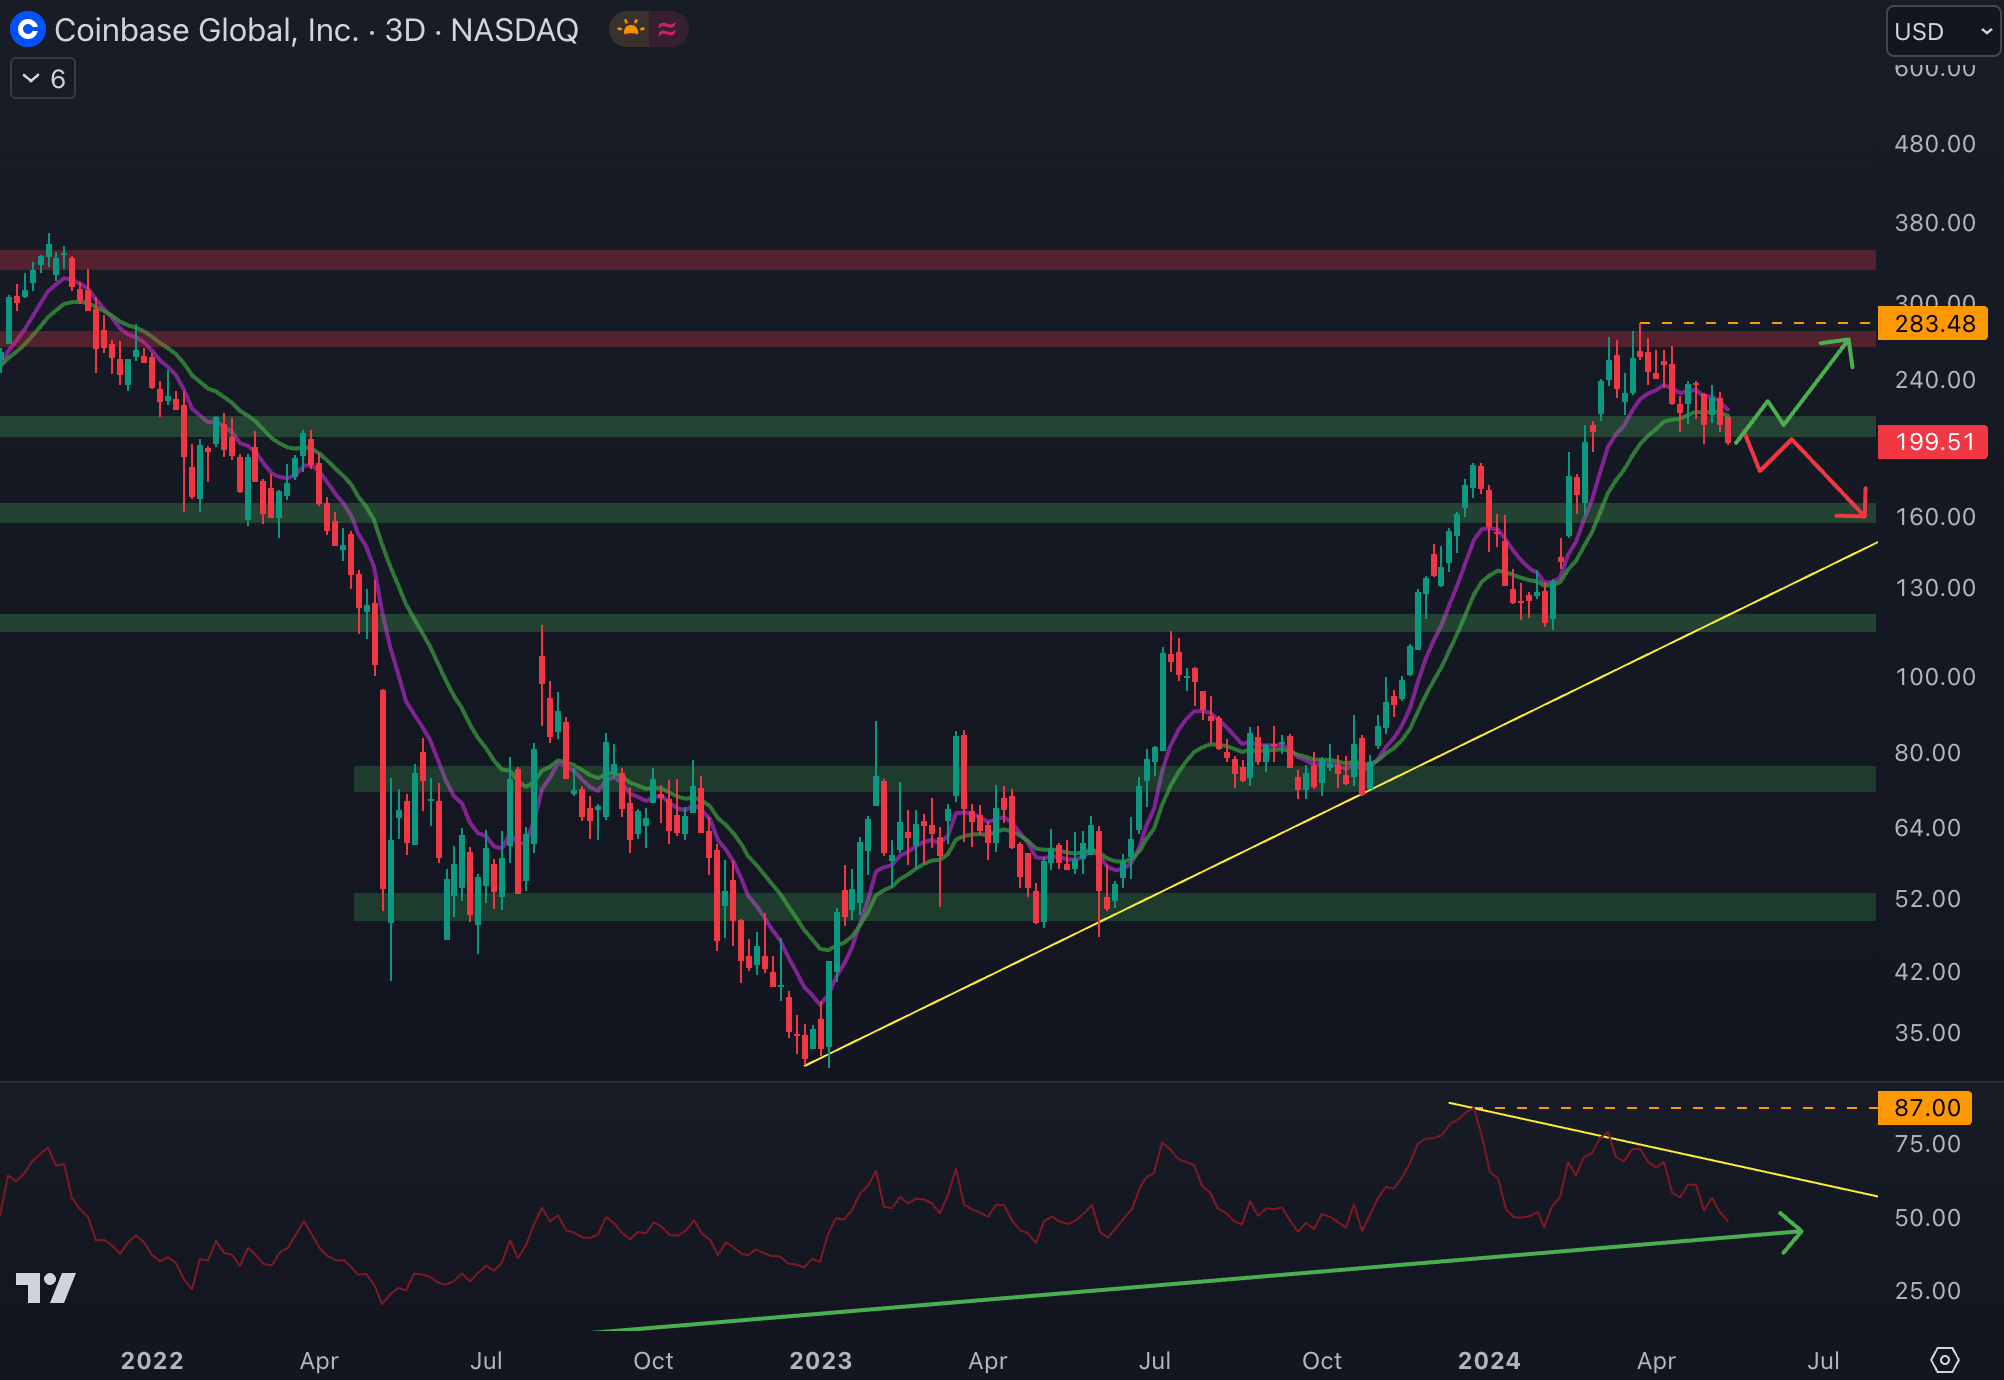Click the 2023 label on time axis
2004x1380 pixels.
coord(820,1360)
